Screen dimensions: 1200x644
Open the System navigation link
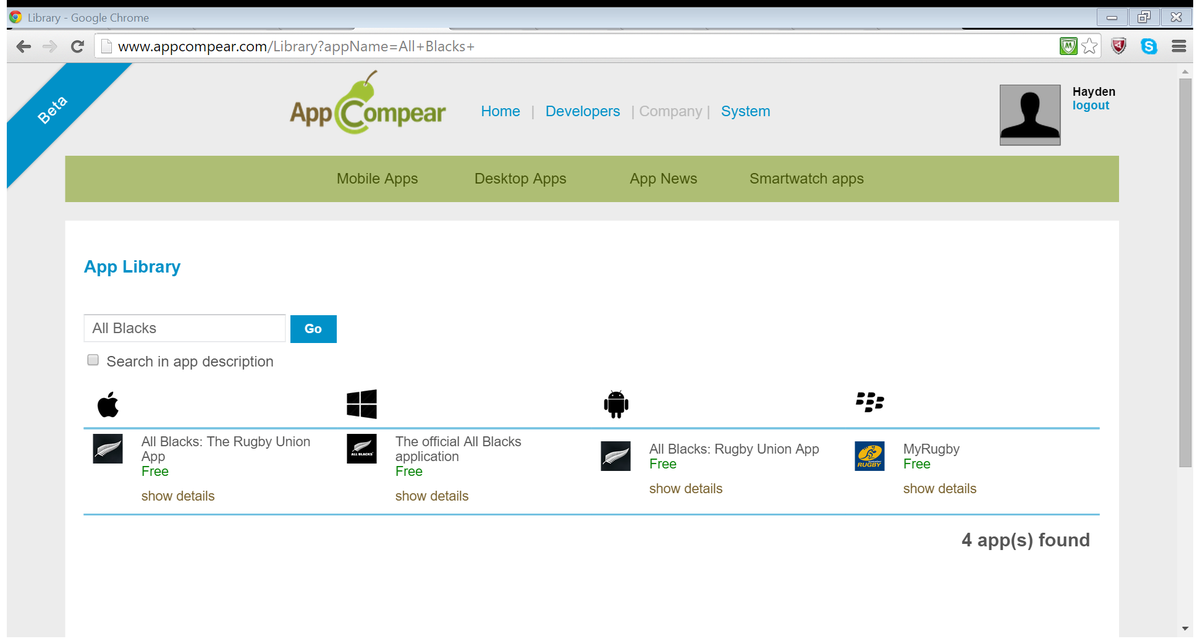tap(746, 111)
